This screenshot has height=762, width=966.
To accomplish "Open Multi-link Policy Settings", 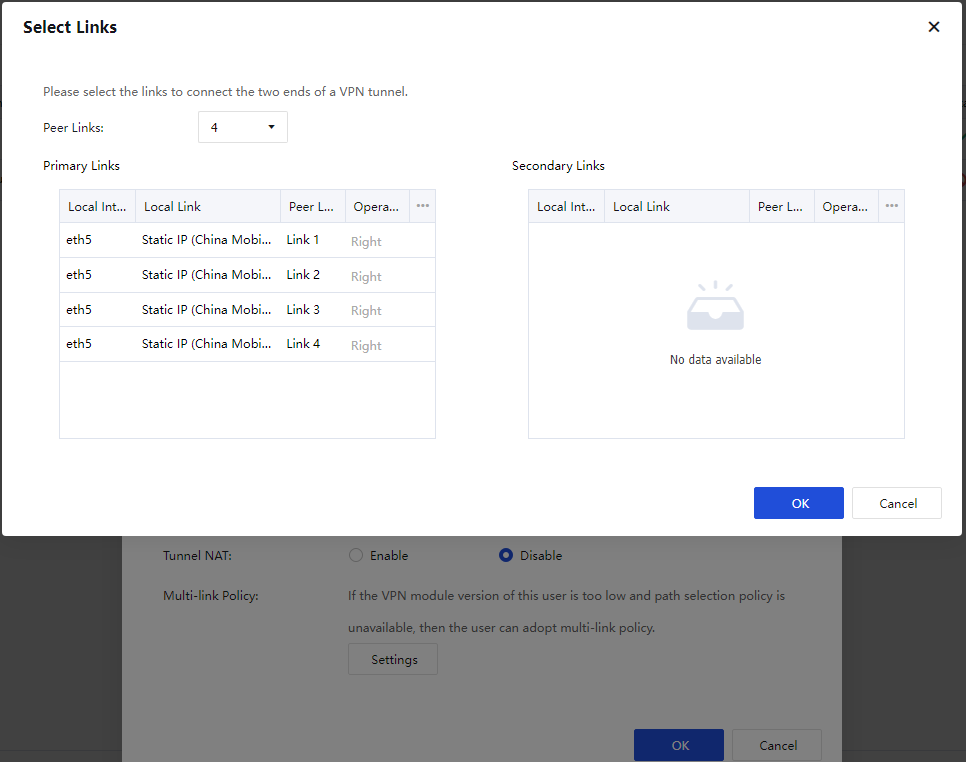I will (x=393, y=660).
